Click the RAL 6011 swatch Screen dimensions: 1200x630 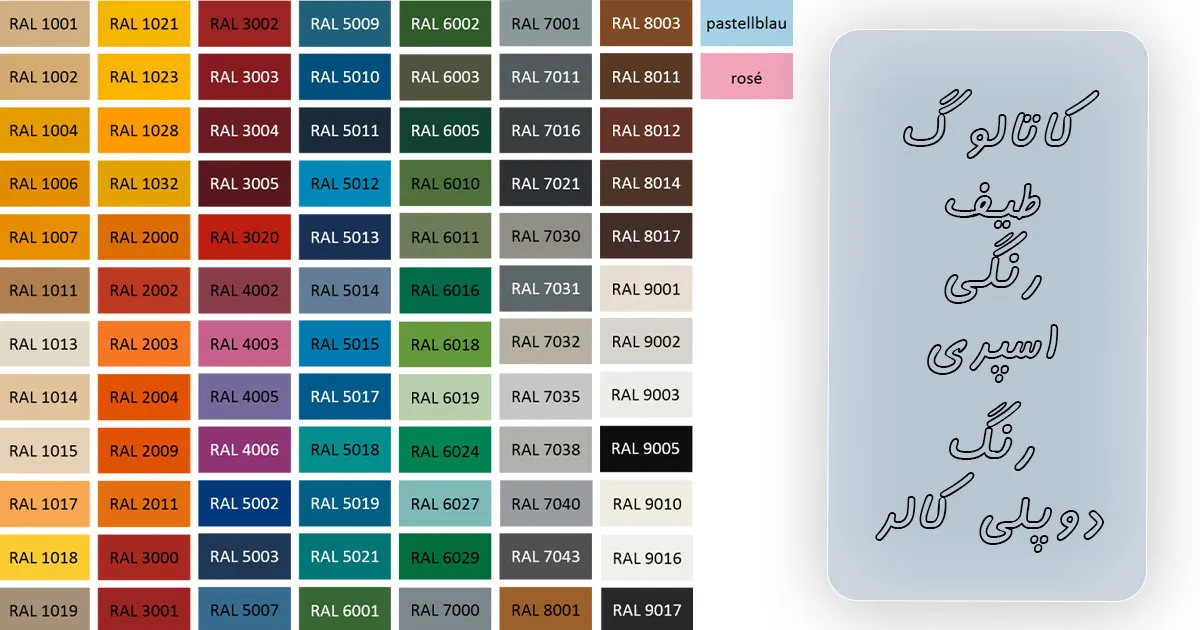tap(445, 237)
